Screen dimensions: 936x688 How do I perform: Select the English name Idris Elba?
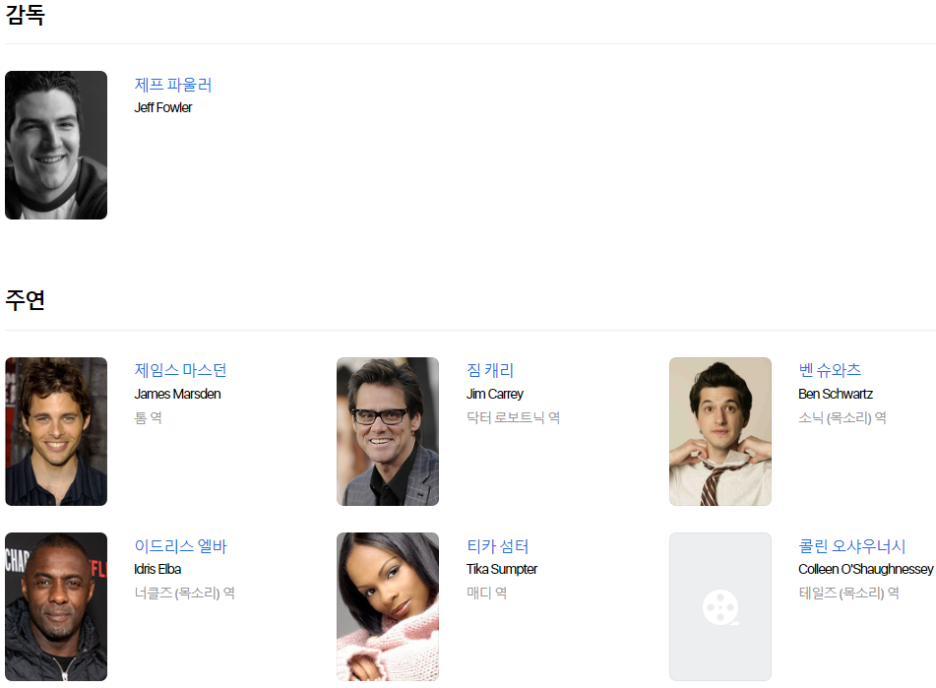[x=158, y=569]
